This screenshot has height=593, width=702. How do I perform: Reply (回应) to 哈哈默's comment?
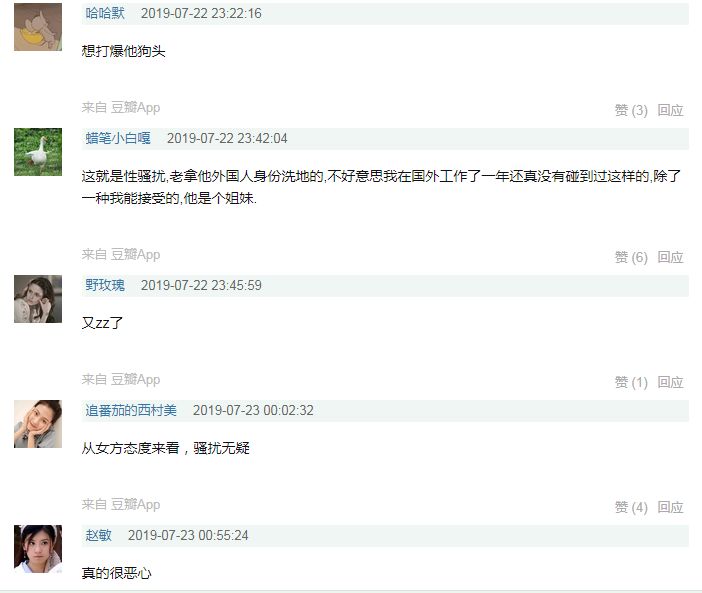[670, 110]
